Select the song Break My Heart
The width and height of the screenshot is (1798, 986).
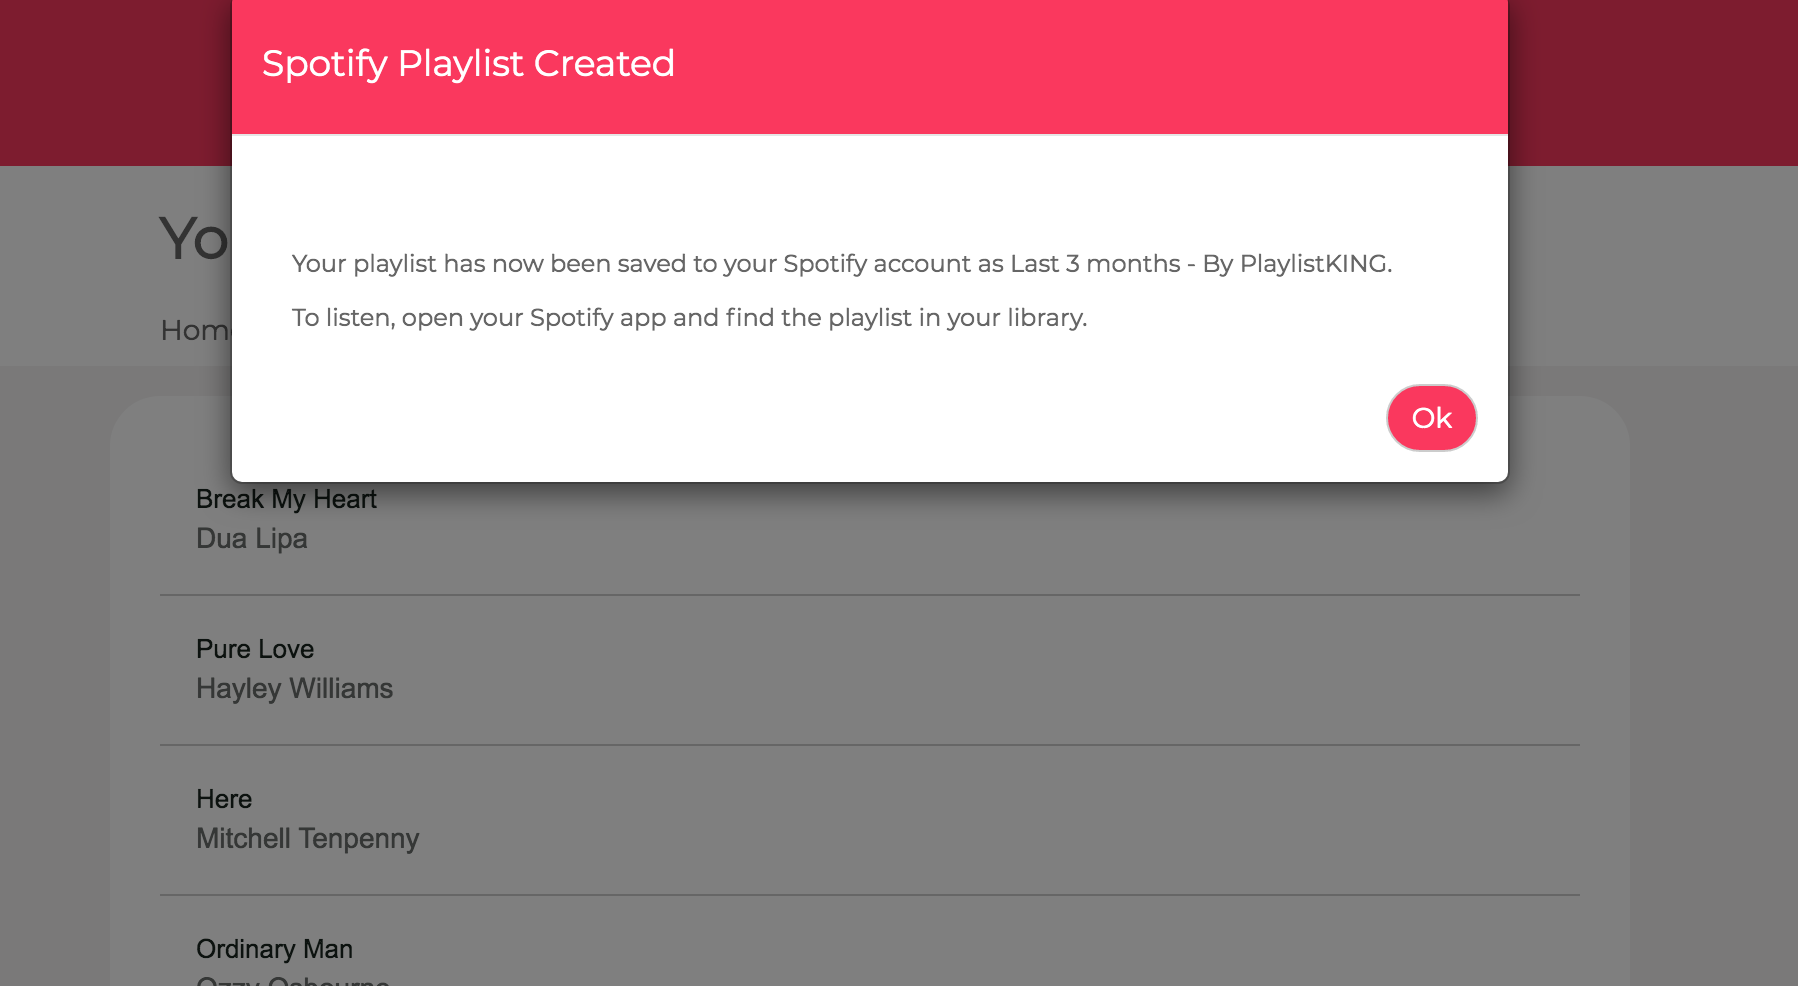pos(286,498)
